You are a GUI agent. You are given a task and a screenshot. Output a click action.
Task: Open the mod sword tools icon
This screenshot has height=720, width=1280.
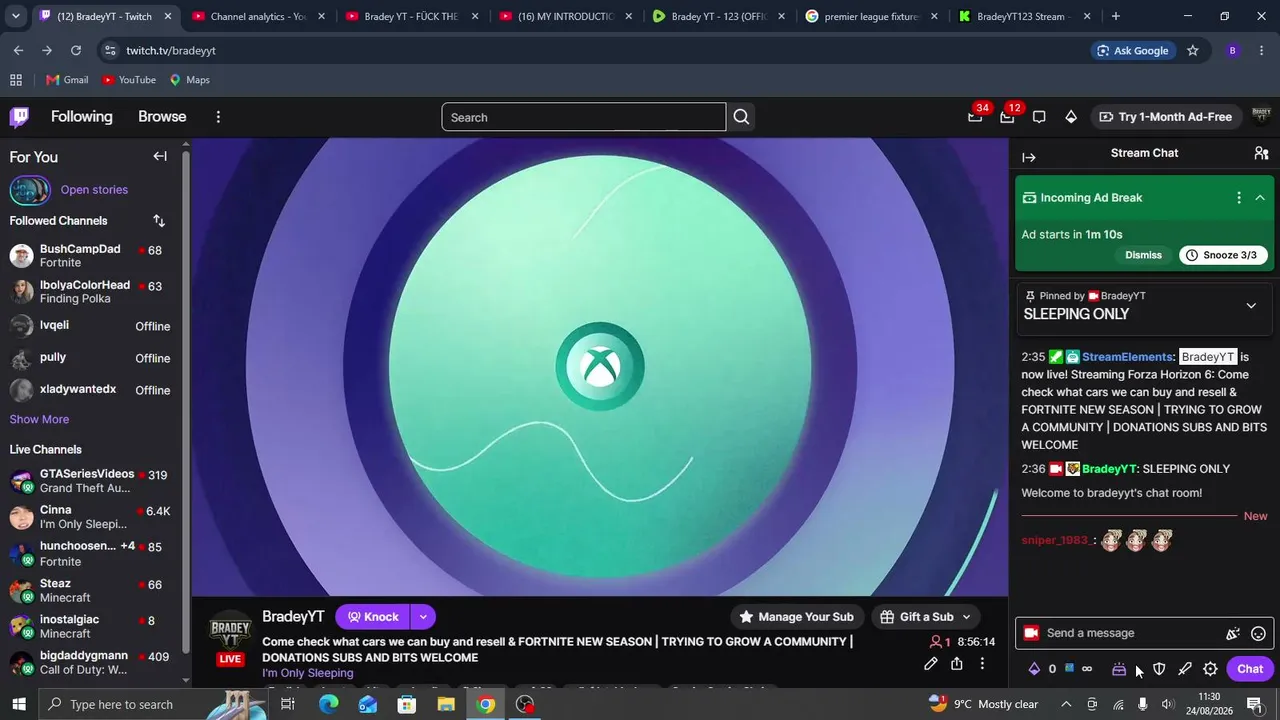click(1185, 669)
